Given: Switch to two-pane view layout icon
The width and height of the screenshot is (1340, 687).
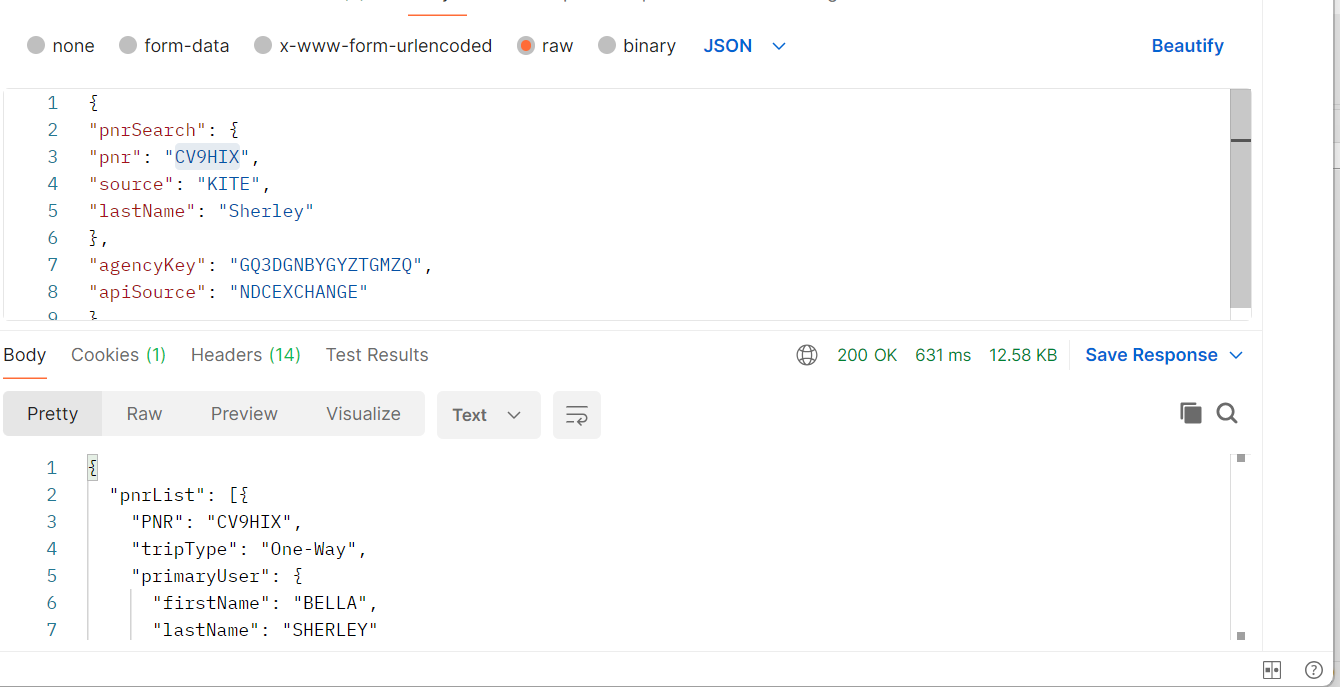Looking at the screenshot, I should 1272,670.
